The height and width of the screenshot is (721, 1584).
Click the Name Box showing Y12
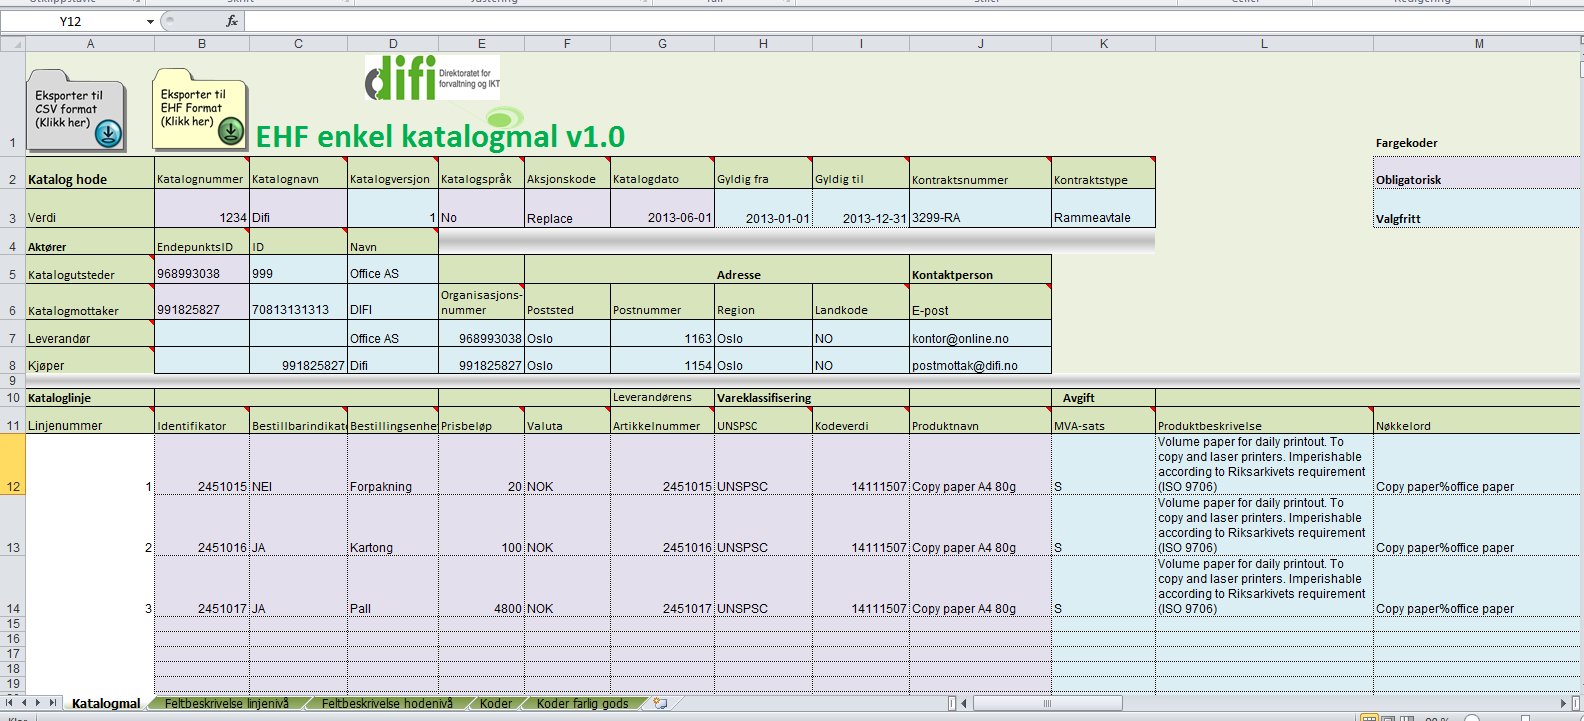tap(72, 21)
